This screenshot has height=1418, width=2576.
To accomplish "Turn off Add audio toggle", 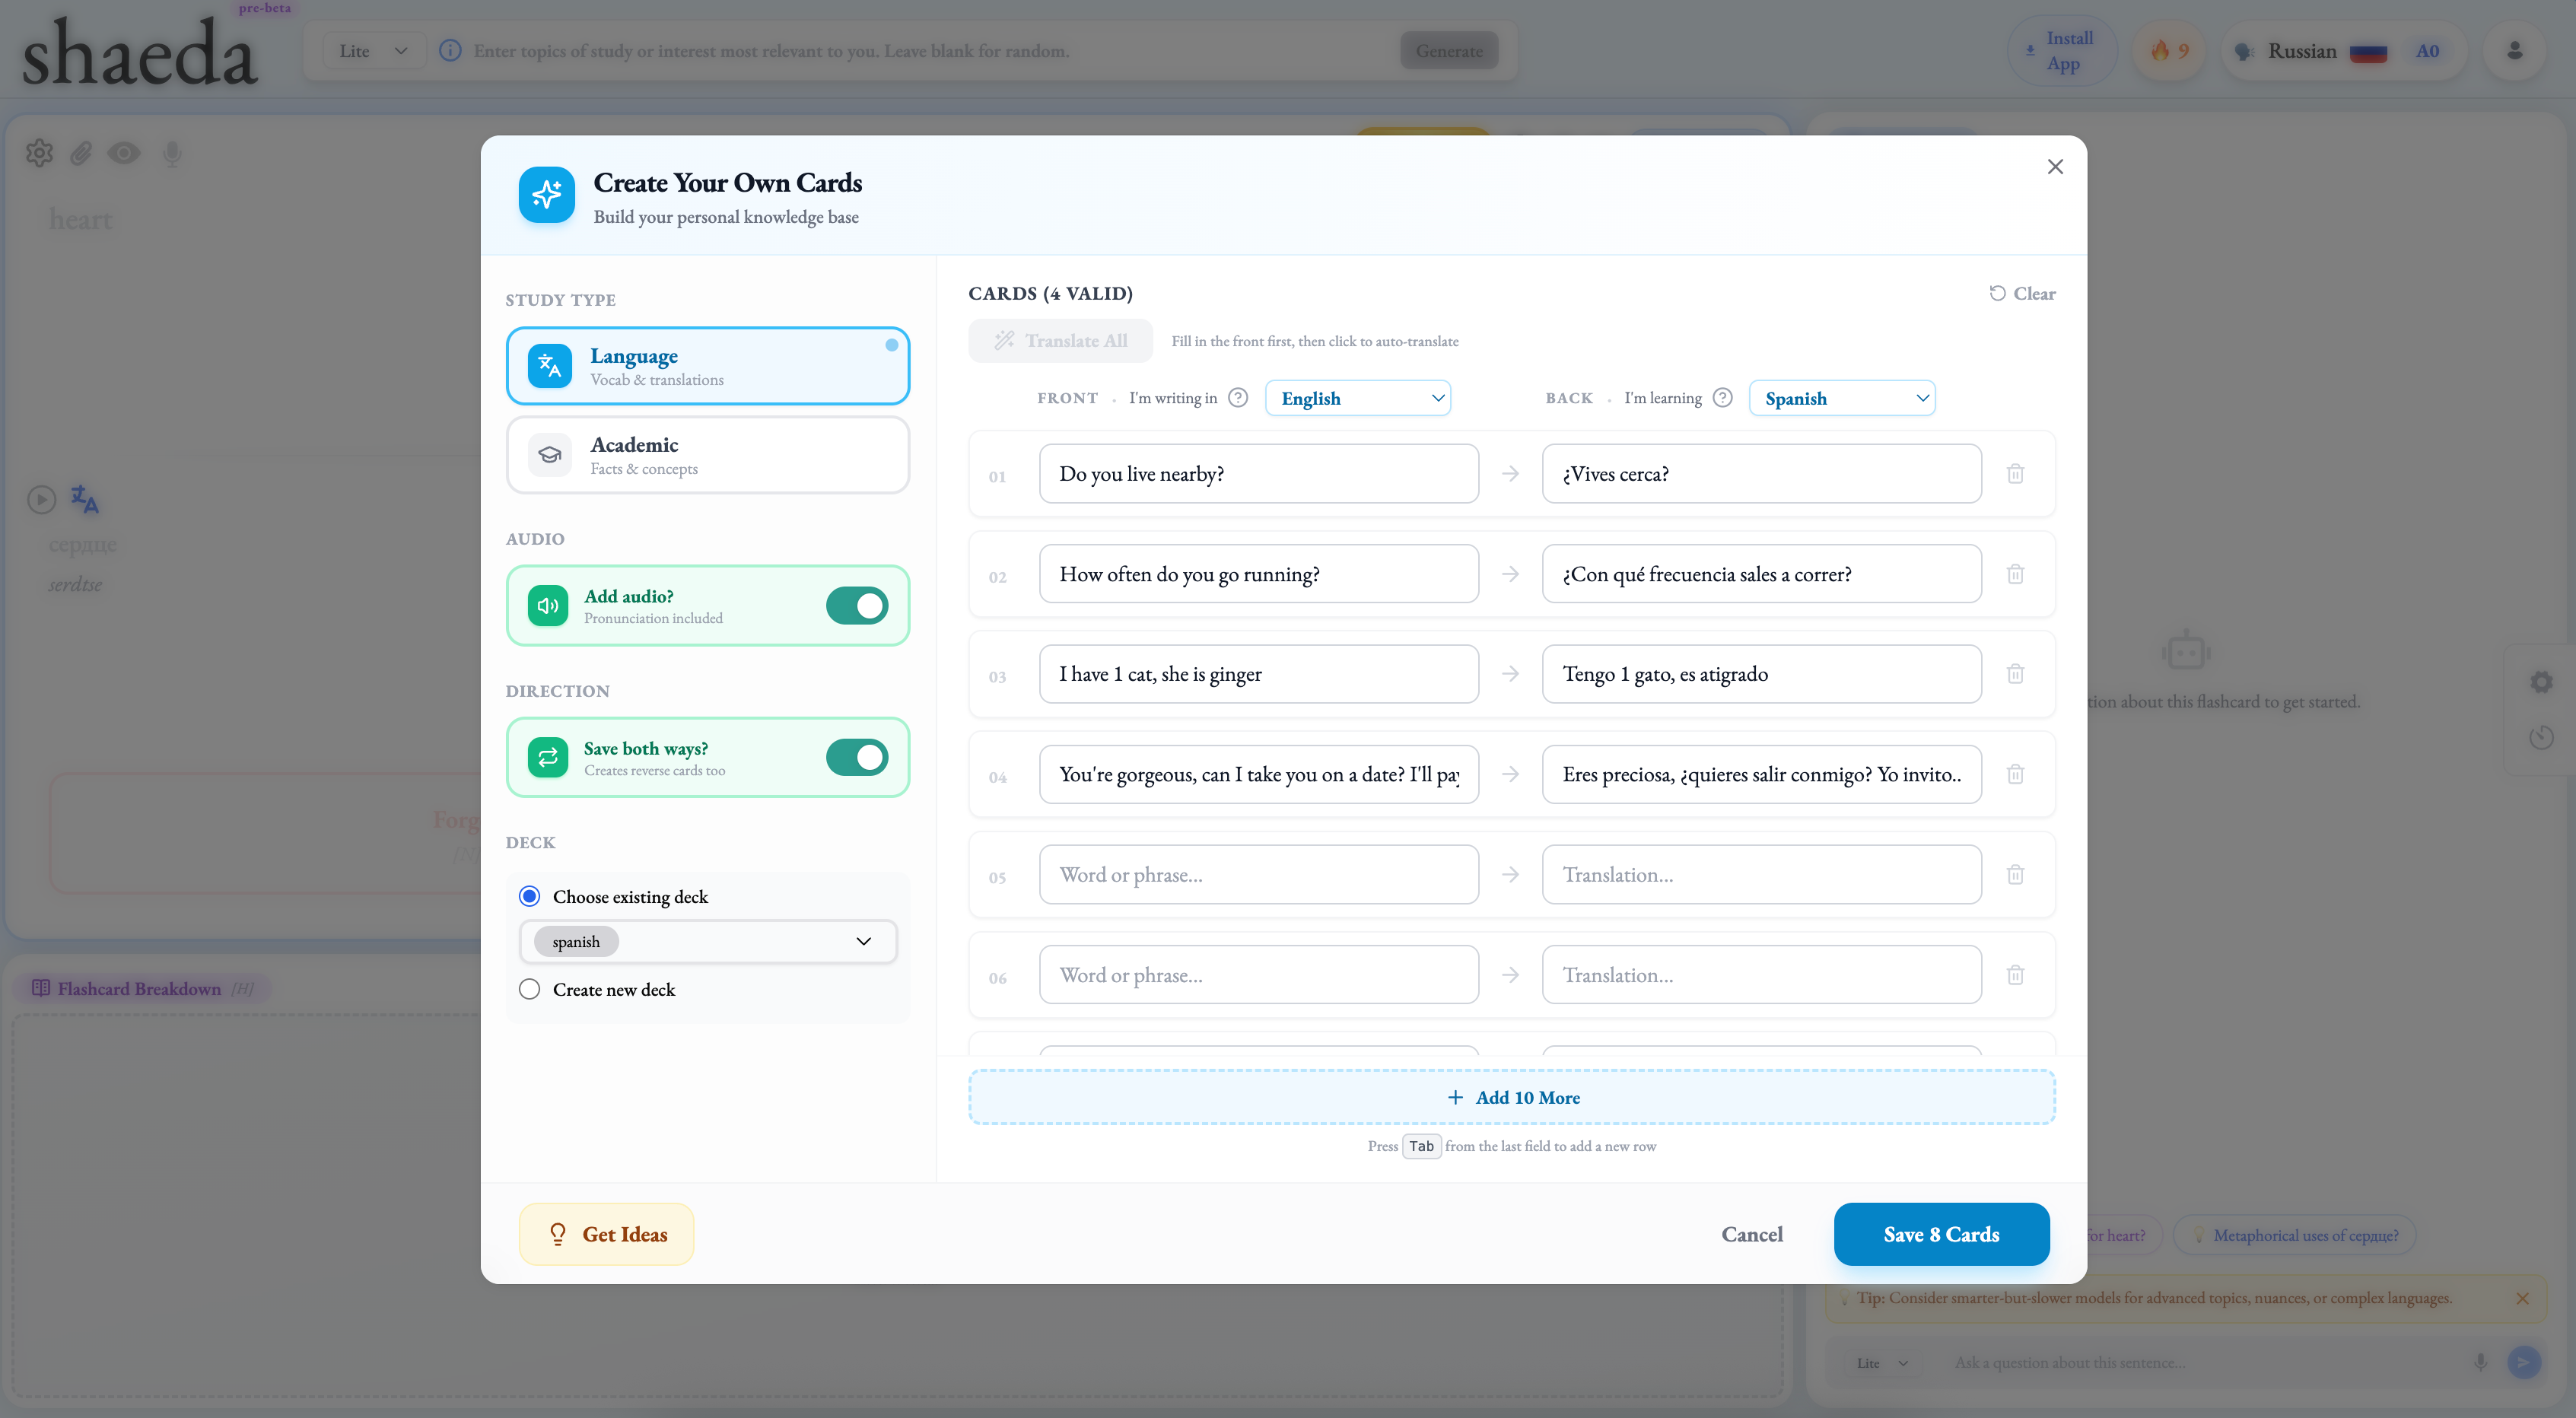I will click(x=857, y=606).
